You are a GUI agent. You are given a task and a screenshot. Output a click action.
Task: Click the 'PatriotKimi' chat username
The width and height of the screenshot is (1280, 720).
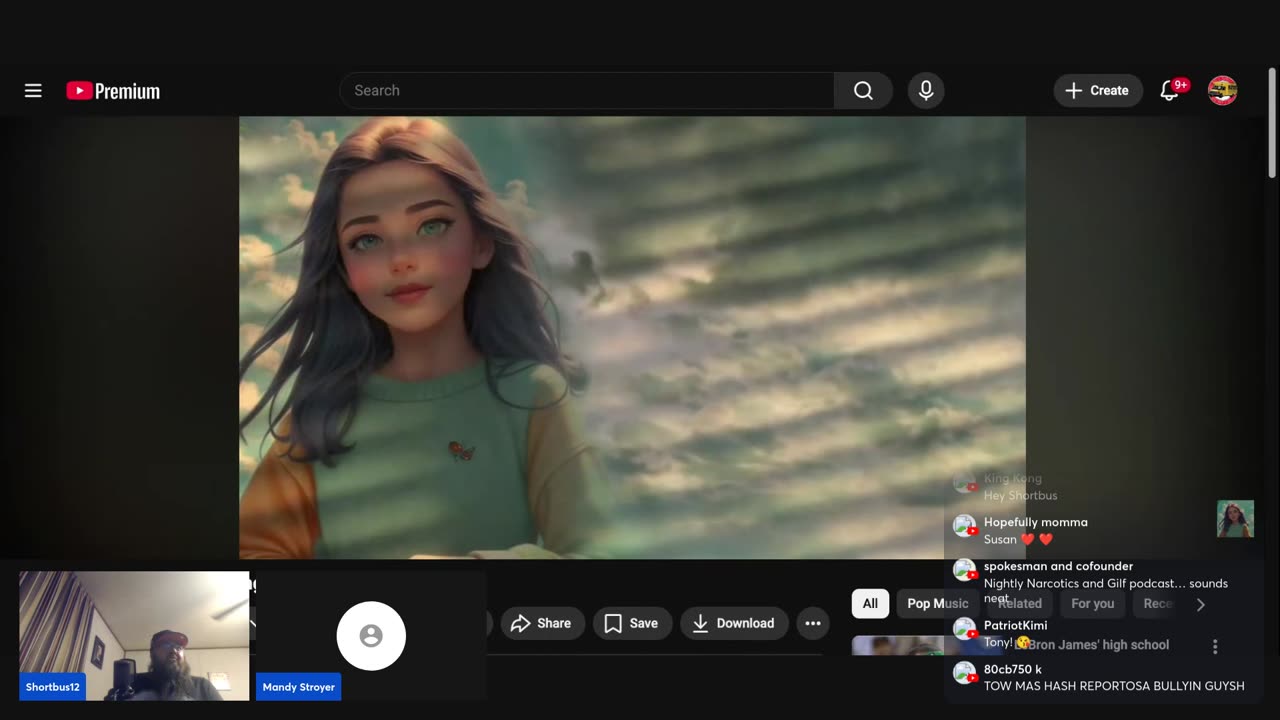1015,625
